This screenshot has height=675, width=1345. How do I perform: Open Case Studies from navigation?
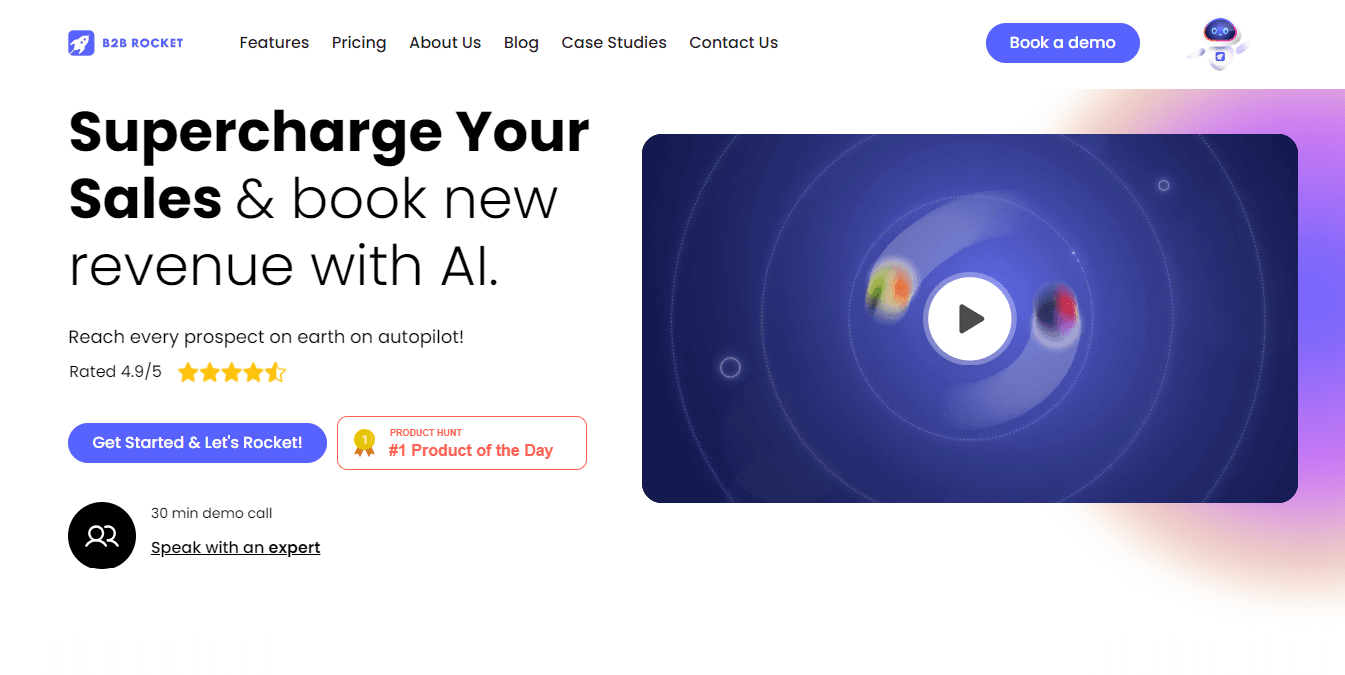click(614, 43)
